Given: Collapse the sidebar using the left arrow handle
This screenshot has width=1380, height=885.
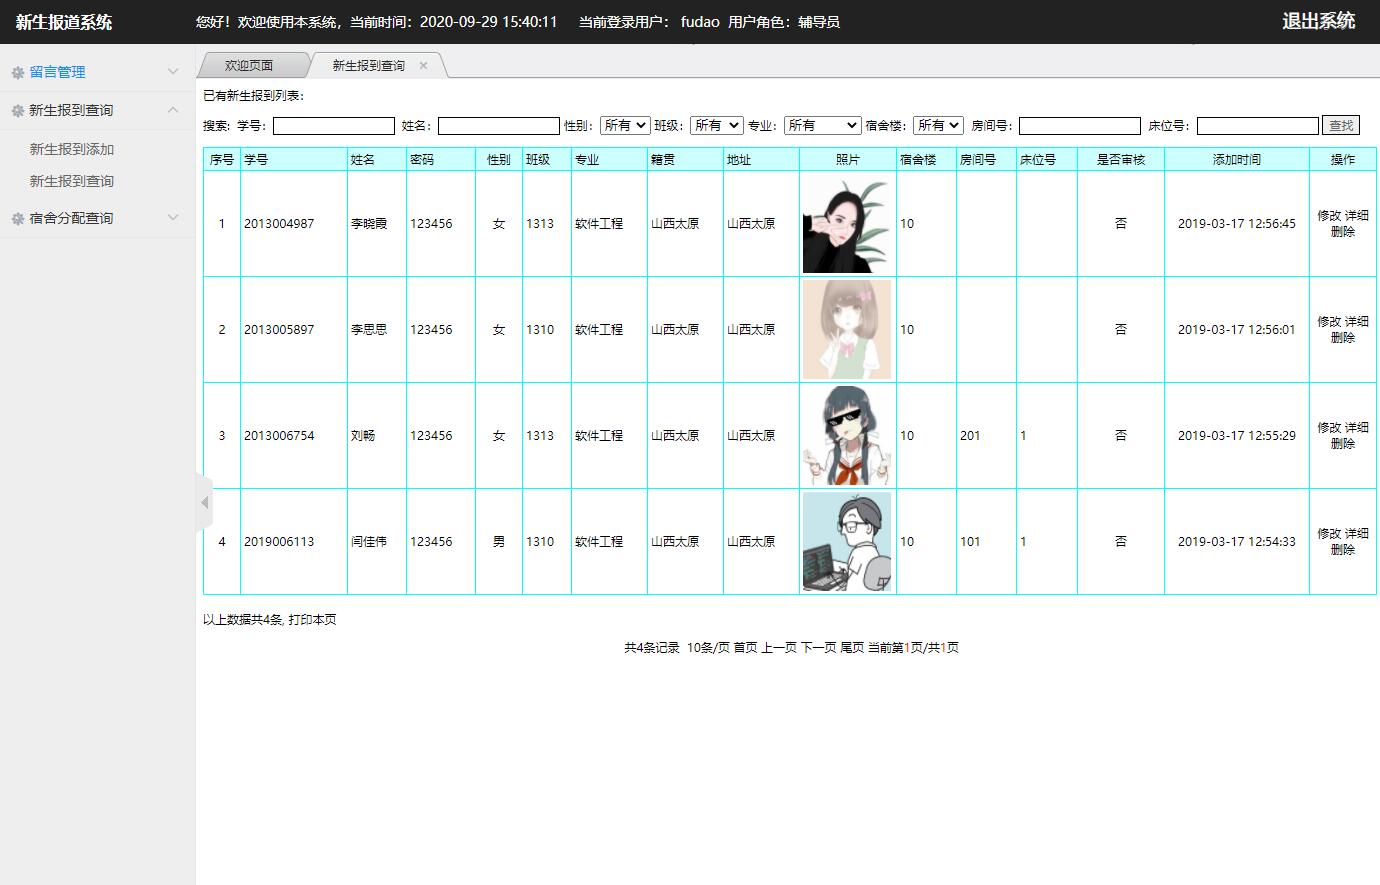Looking at the screenshot, I should [x=205, y=502].
